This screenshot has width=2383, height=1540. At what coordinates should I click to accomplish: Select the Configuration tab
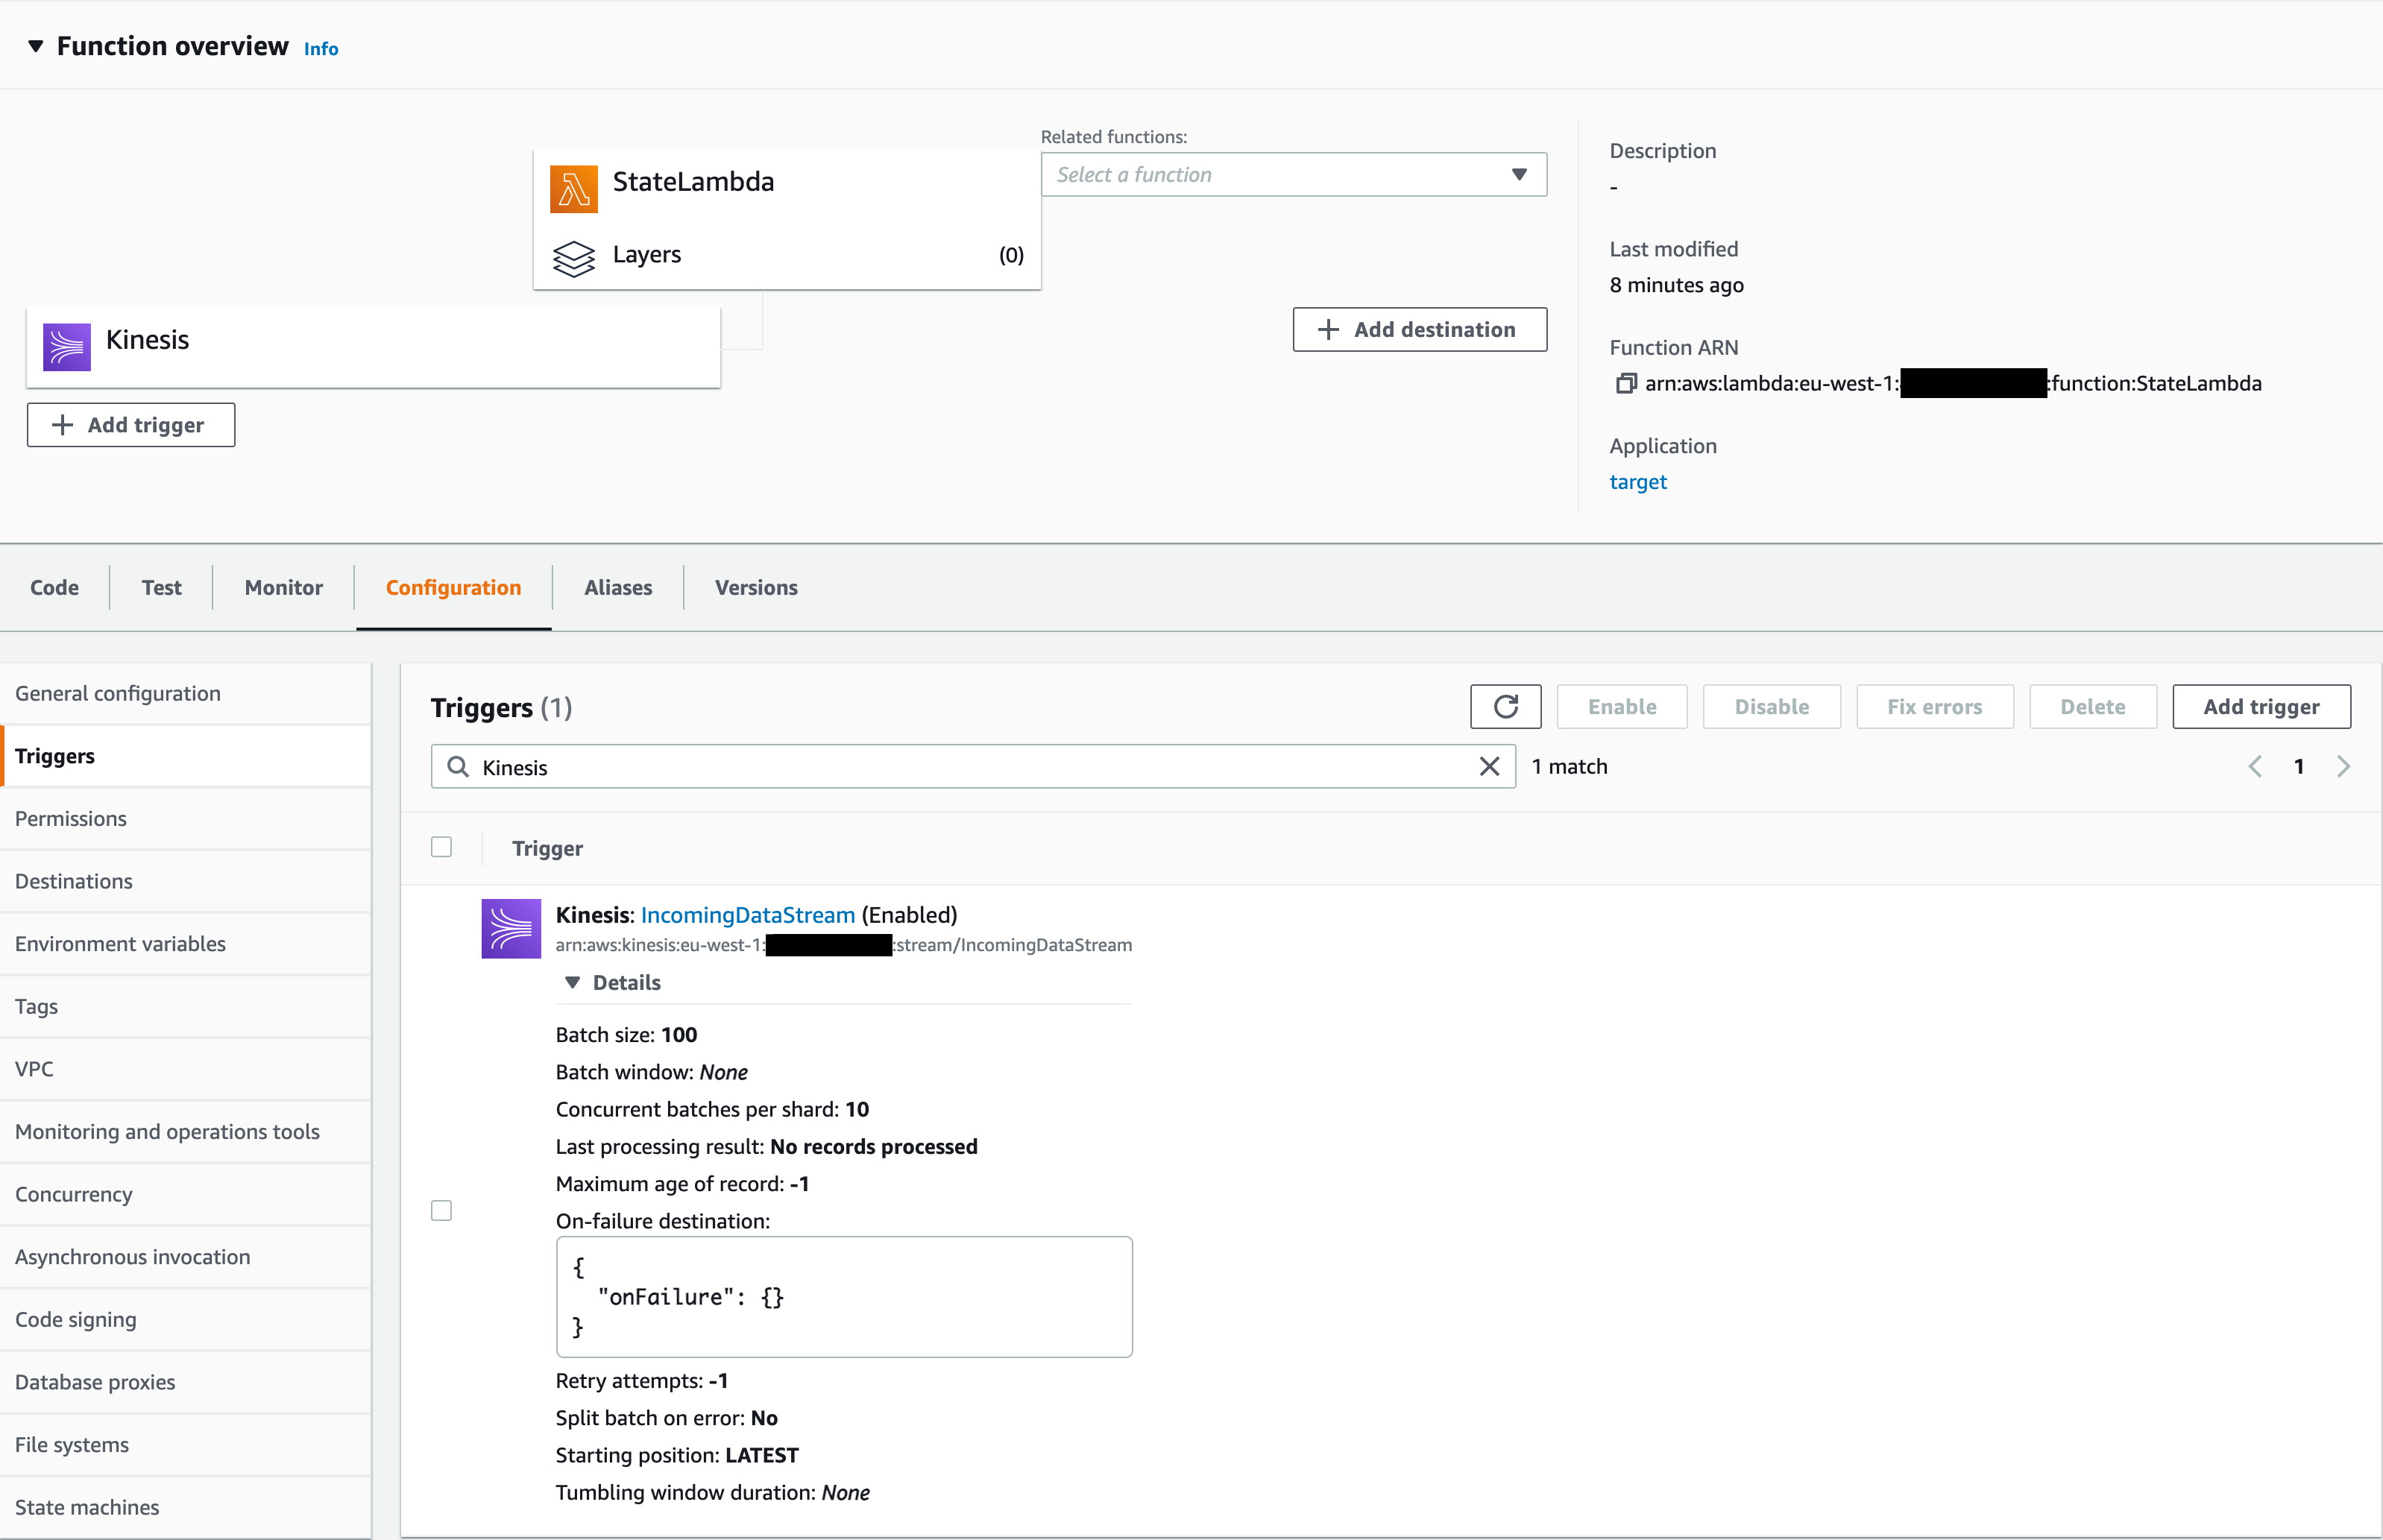pyautogui.click(x=453, y=587)
